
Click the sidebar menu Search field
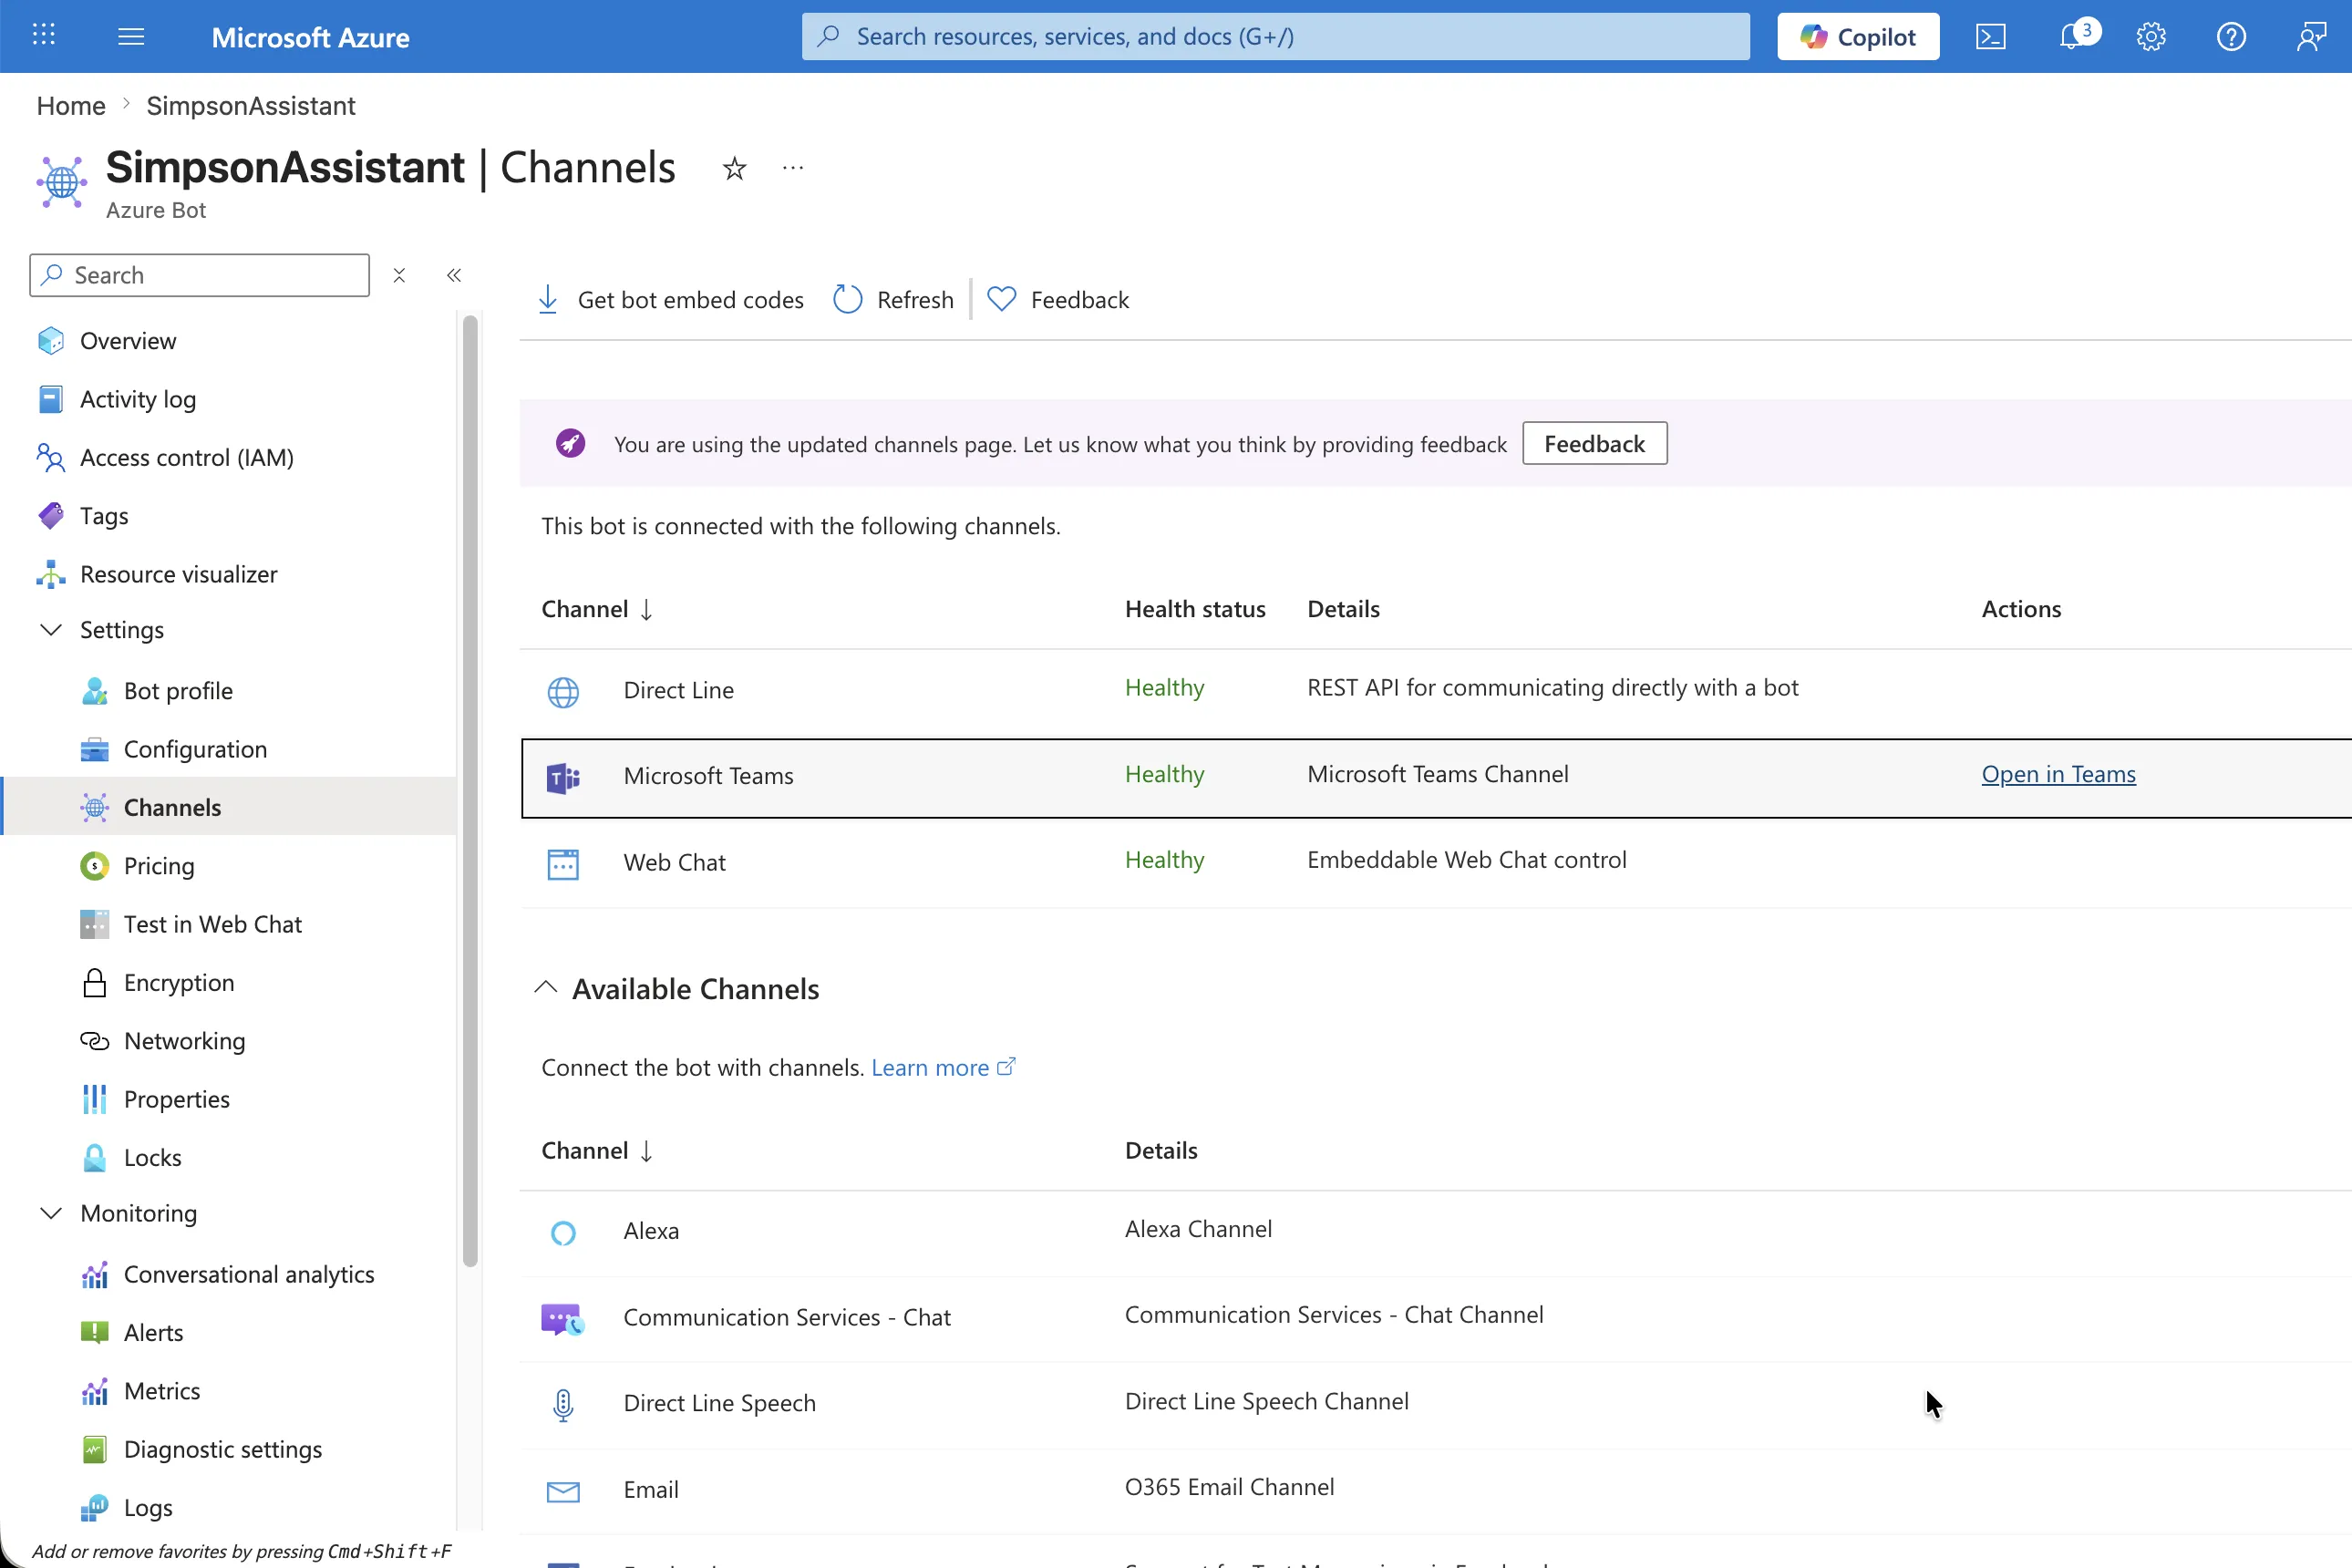pyautogui.click(x=200, y=275)
